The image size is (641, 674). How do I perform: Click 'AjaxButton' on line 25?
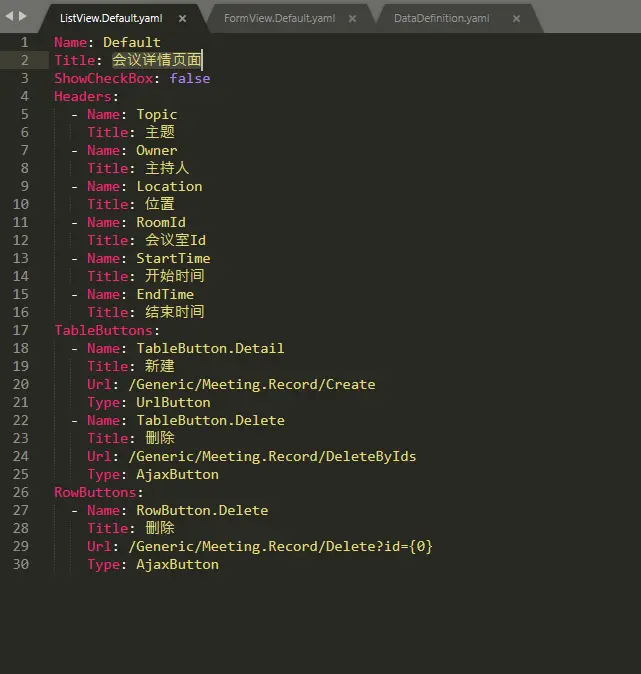[x=177, y=475]
